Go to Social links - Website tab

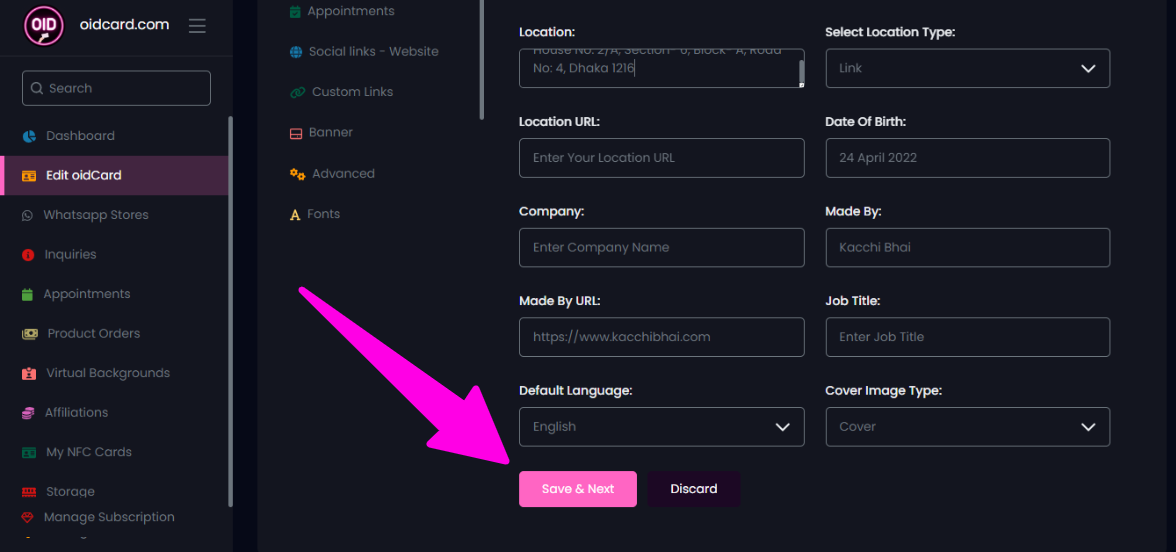point(373,52)
